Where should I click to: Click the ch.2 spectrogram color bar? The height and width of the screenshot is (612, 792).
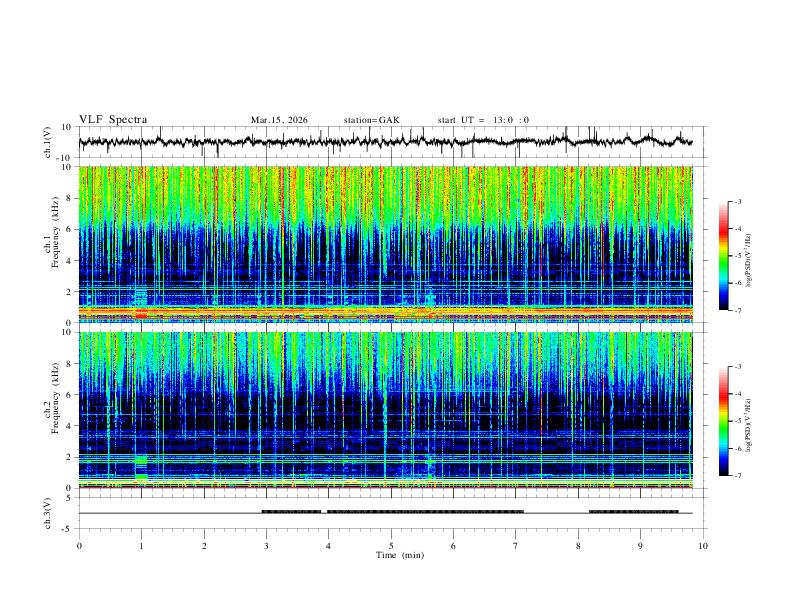[724, 421]
